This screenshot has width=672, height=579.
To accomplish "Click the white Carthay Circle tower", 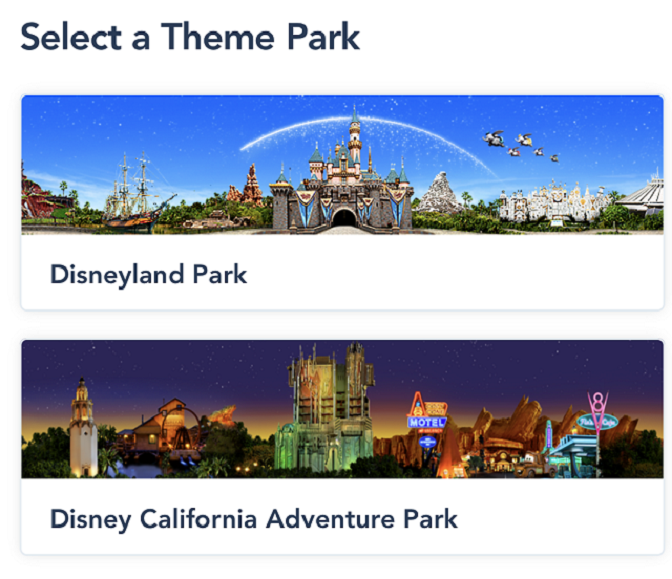I will pos(83,428).
